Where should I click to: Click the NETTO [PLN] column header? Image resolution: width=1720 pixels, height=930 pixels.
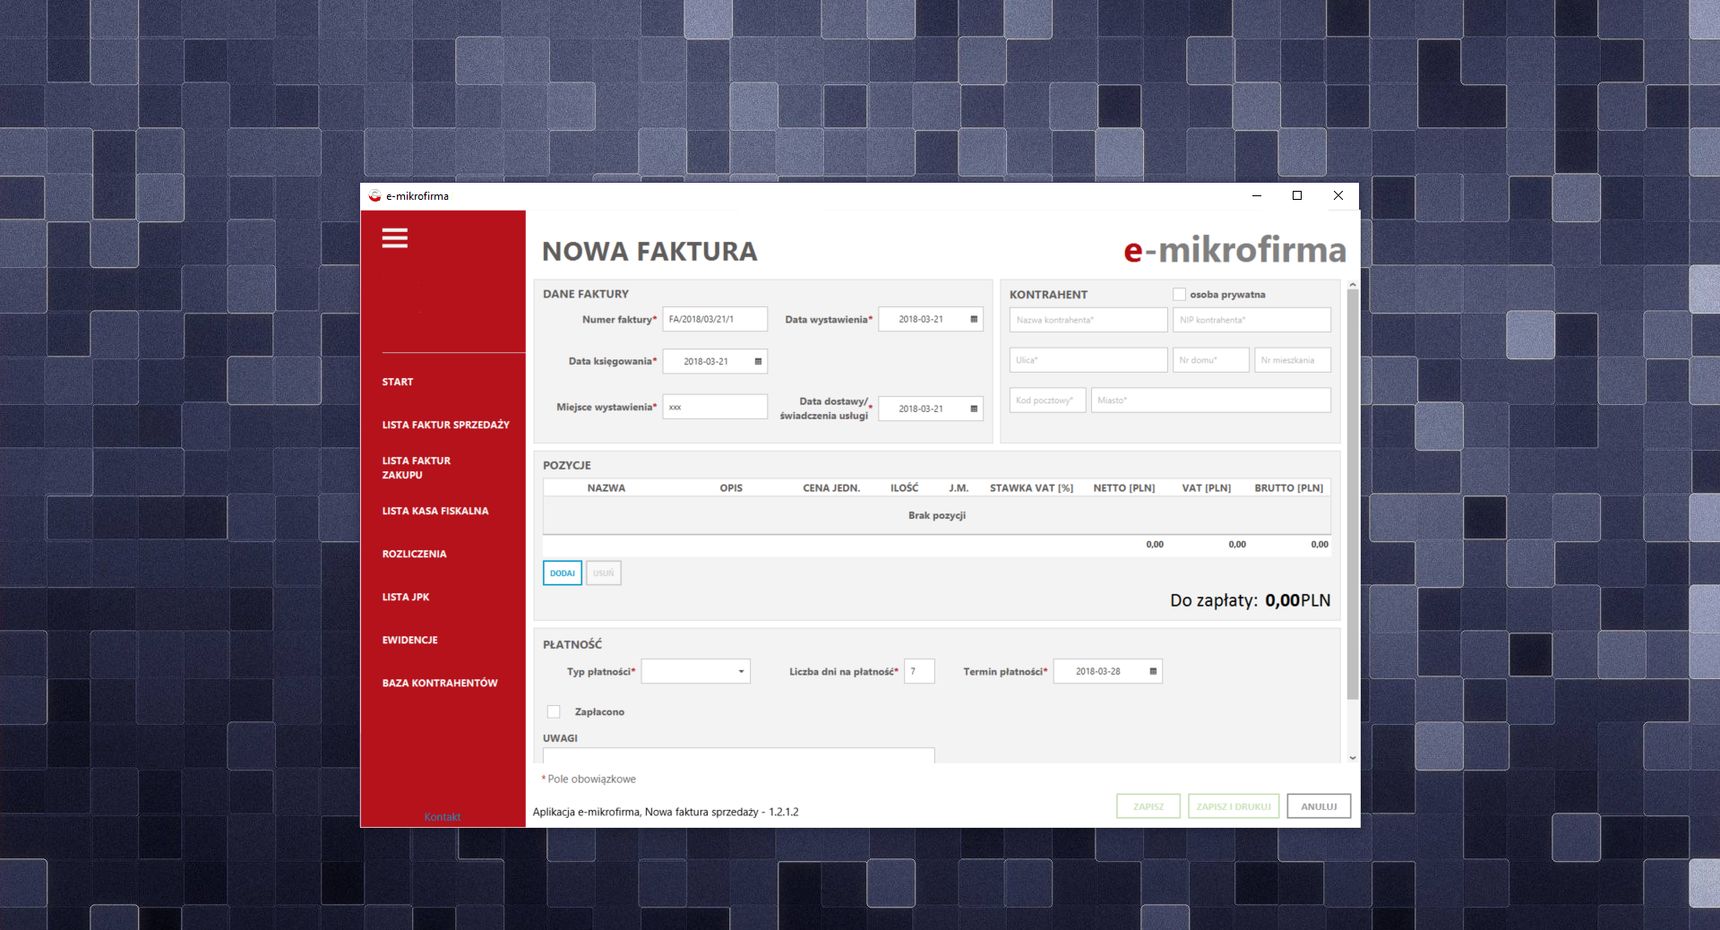[x=1124, y=488]
